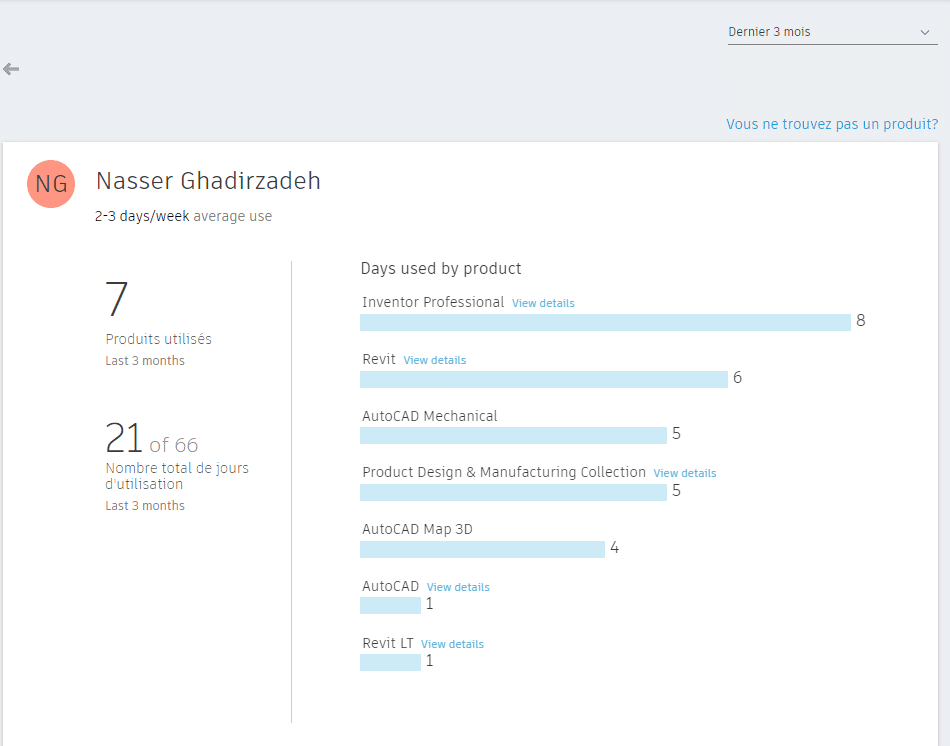Click the 'AutoCAD Map 3D' product label
The height and width of the screenshot is (746, 950).
(417, 530)
